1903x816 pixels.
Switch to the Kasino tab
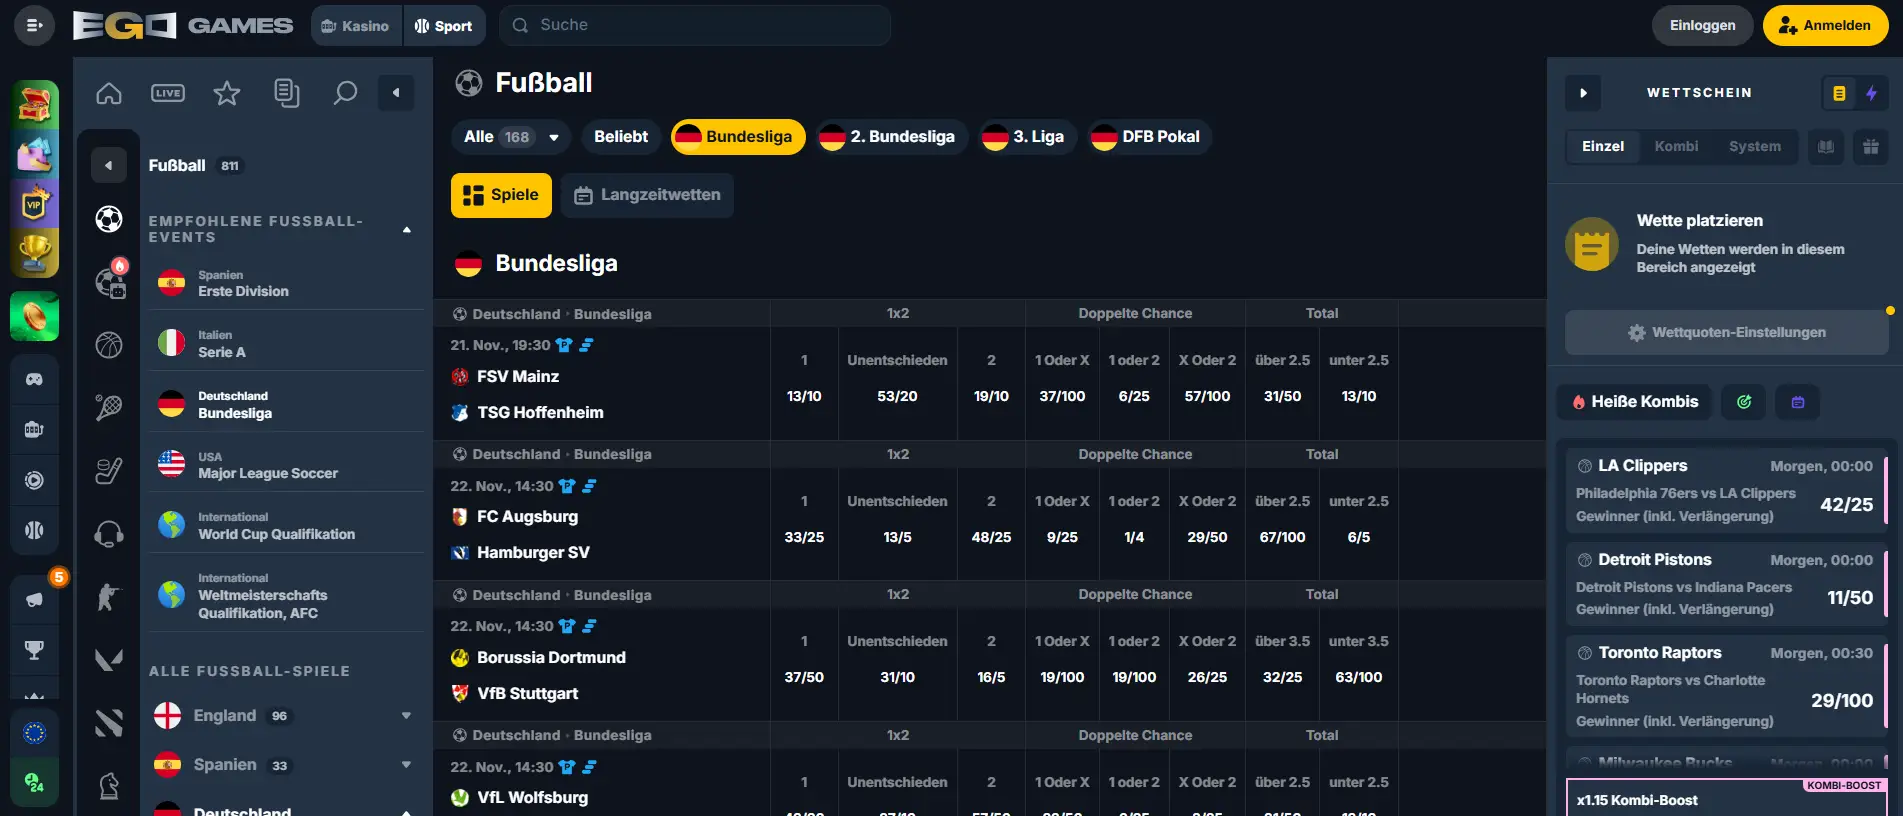coord(356,26)
